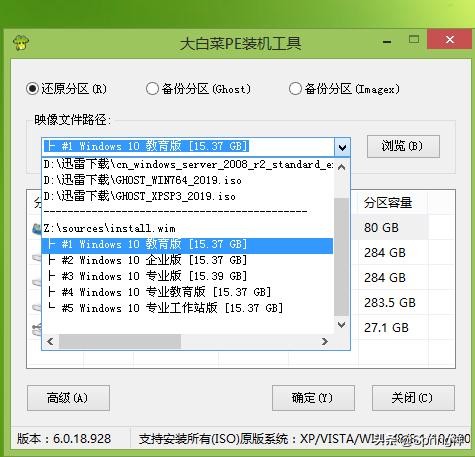Click the horizontal scrollbar thumb
Image resolution: width=475 pixels, height=457 pixels.
(x=120, y=341)
